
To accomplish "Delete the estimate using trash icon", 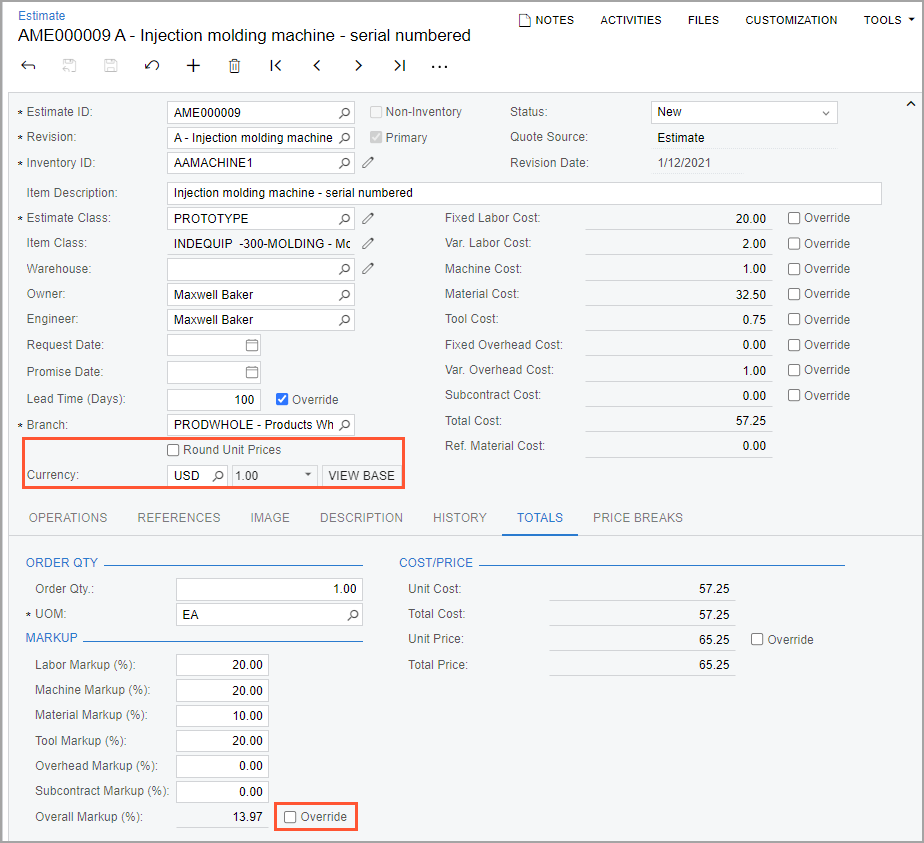I will pos(234,66).
